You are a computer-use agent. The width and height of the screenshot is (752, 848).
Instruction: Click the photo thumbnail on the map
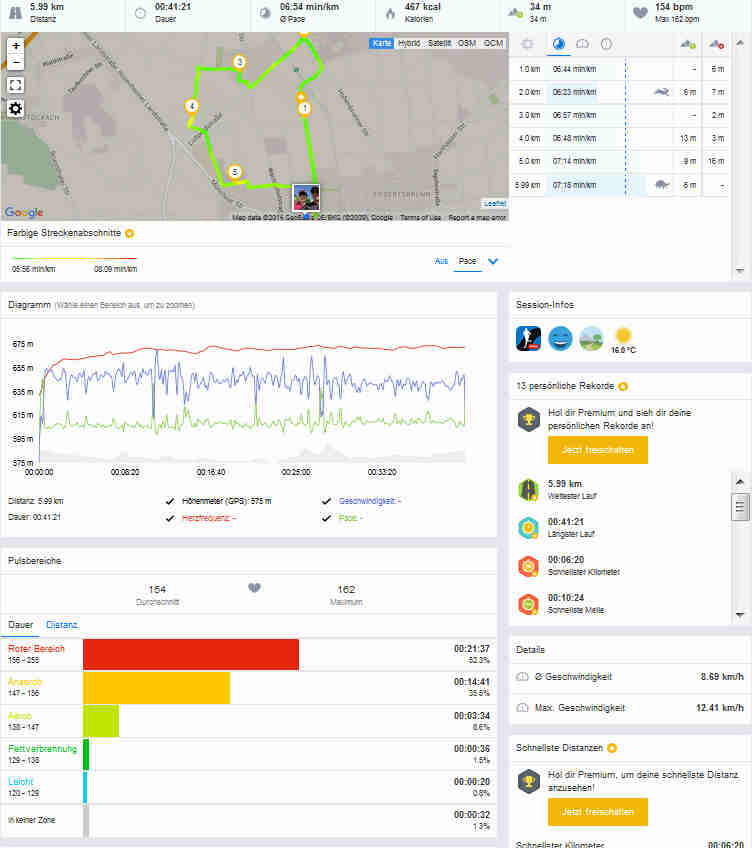tap(306, 197)
